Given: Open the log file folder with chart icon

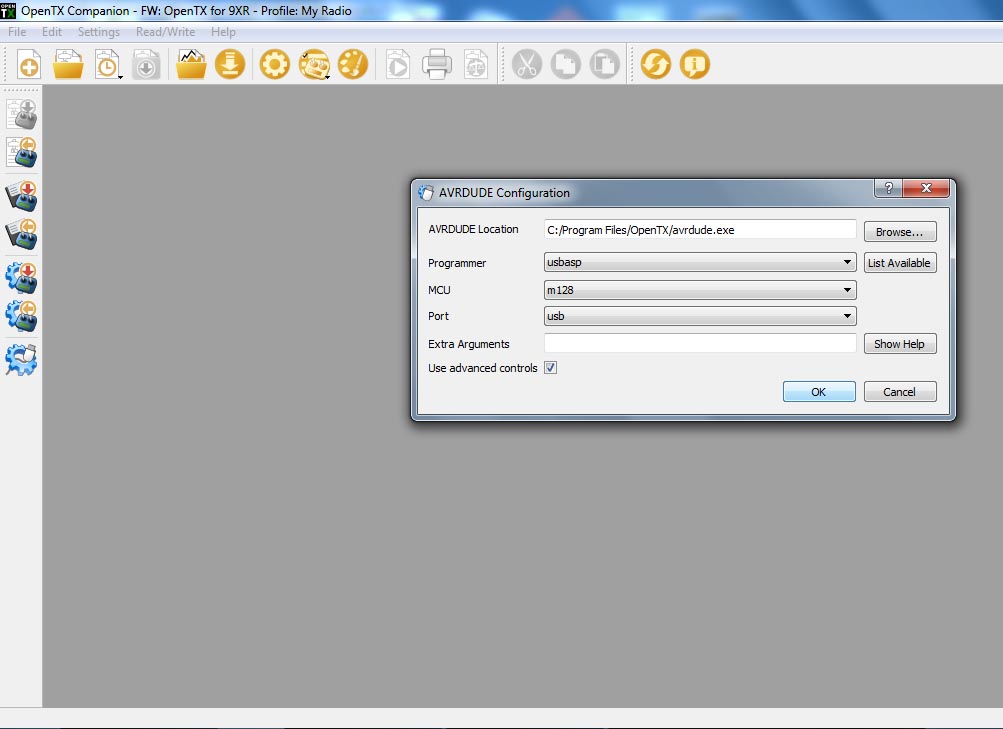Looking at the screenshot, I should [191, 64].
